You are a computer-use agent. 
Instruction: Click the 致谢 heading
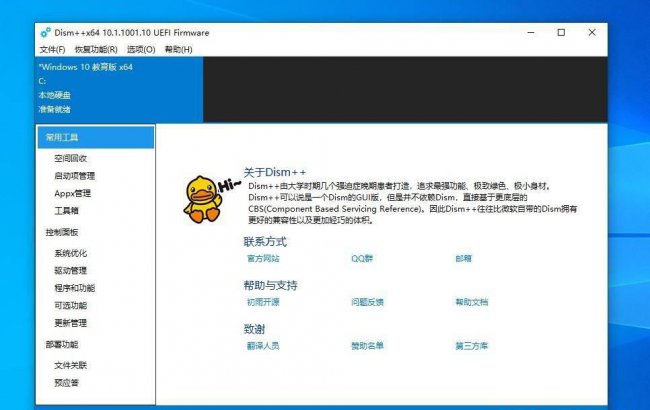pos(254,329)
